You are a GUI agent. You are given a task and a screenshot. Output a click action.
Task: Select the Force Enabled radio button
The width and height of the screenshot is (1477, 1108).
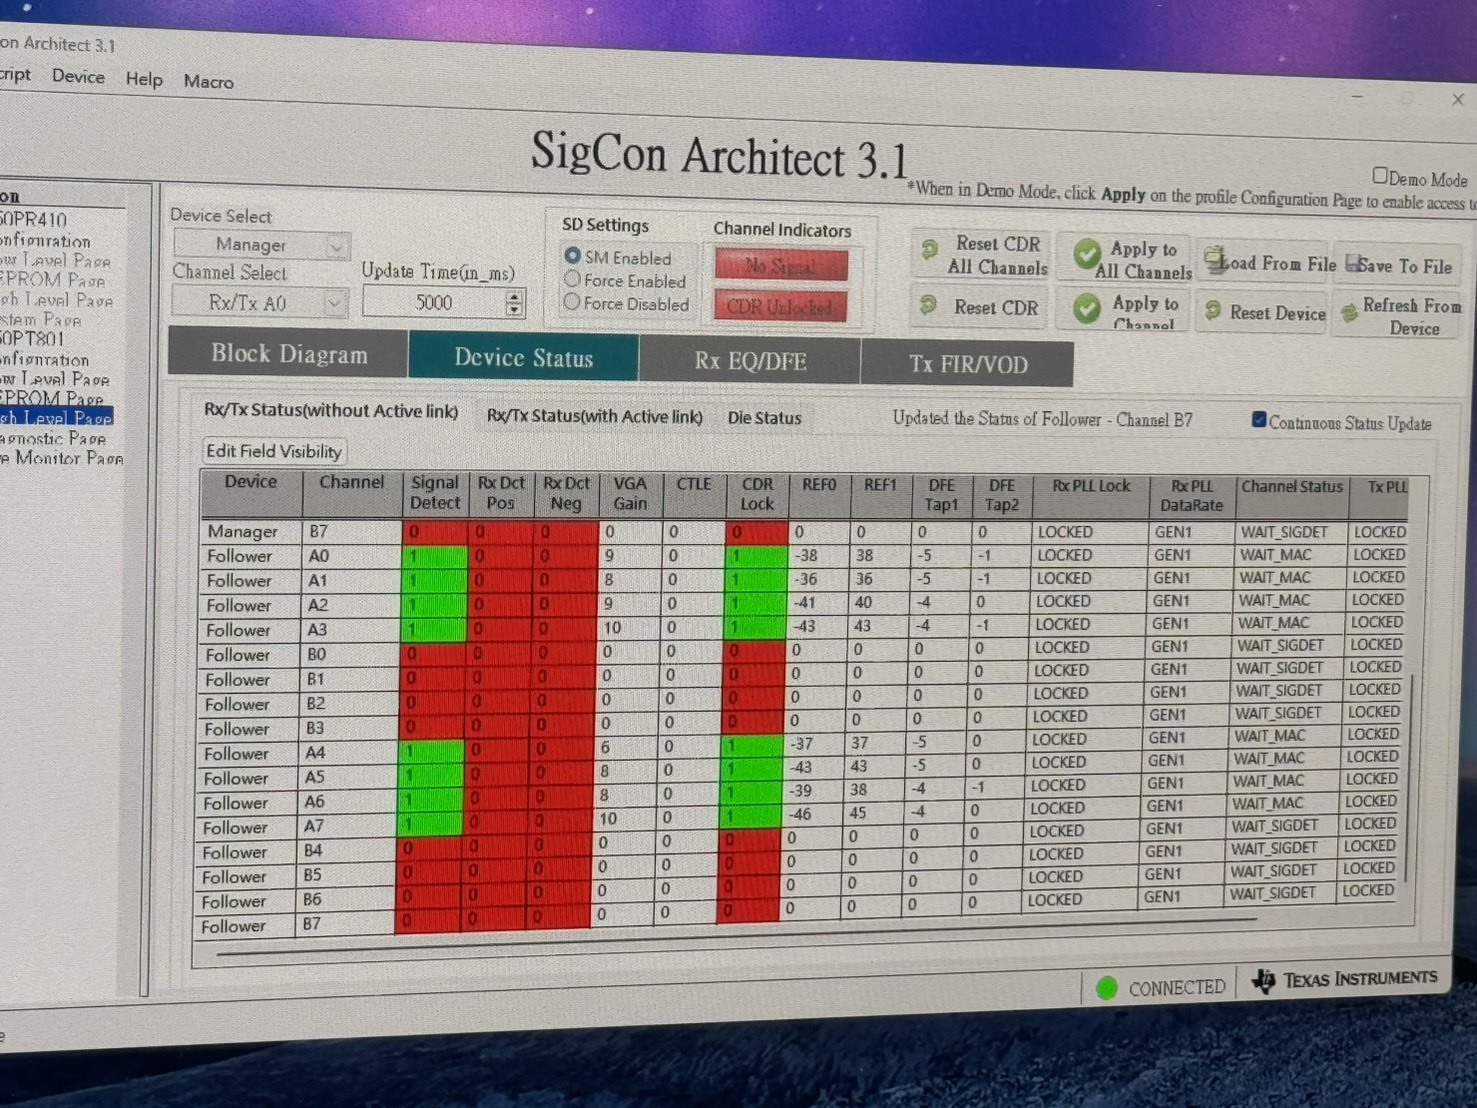(572, 279)
